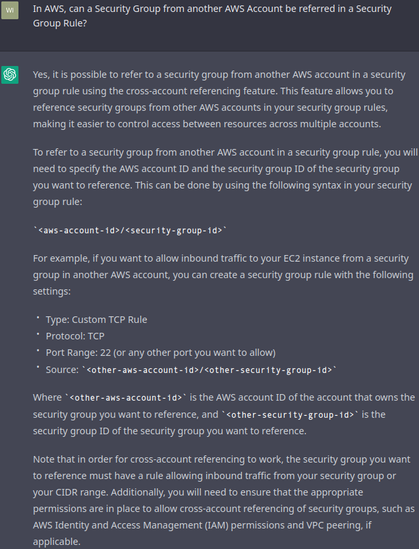Click the word 'applicable.' ending the response
The width and height of the screenshot is (419, 549).
57,542
